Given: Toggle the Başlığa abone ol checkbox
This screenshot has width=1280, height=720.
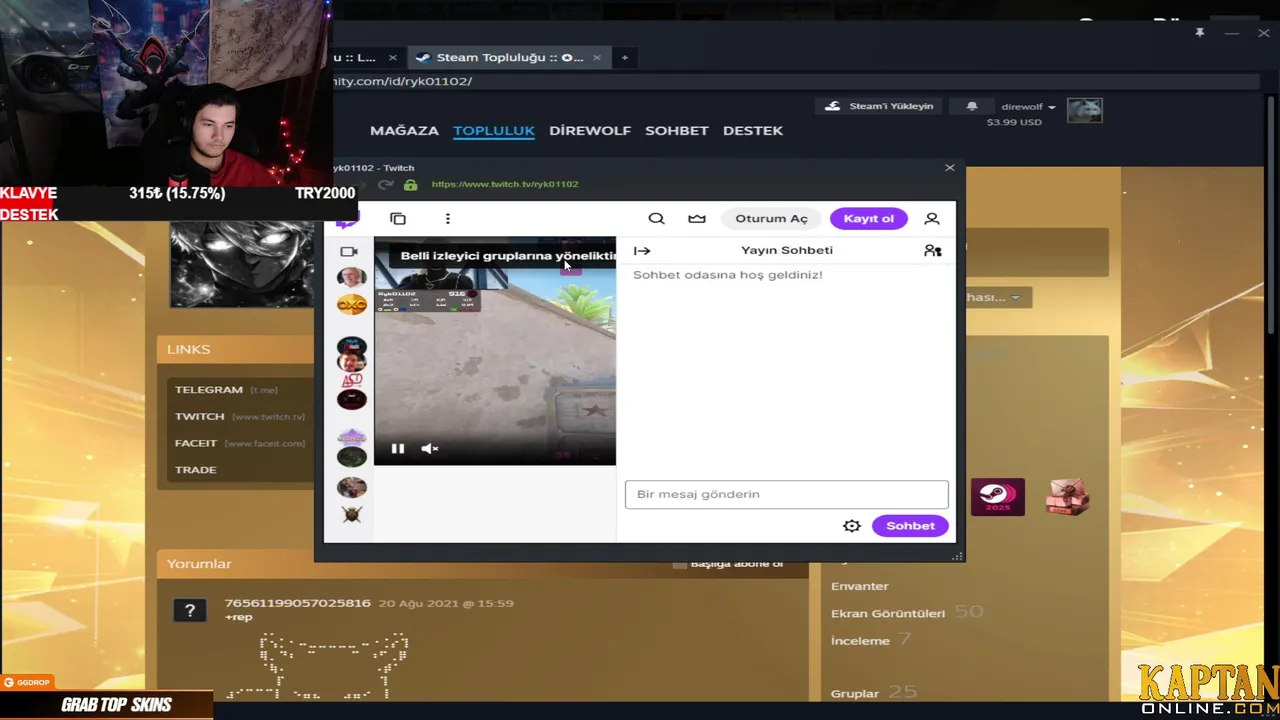Looking at the screenshot, I should (x=680, y=564).
